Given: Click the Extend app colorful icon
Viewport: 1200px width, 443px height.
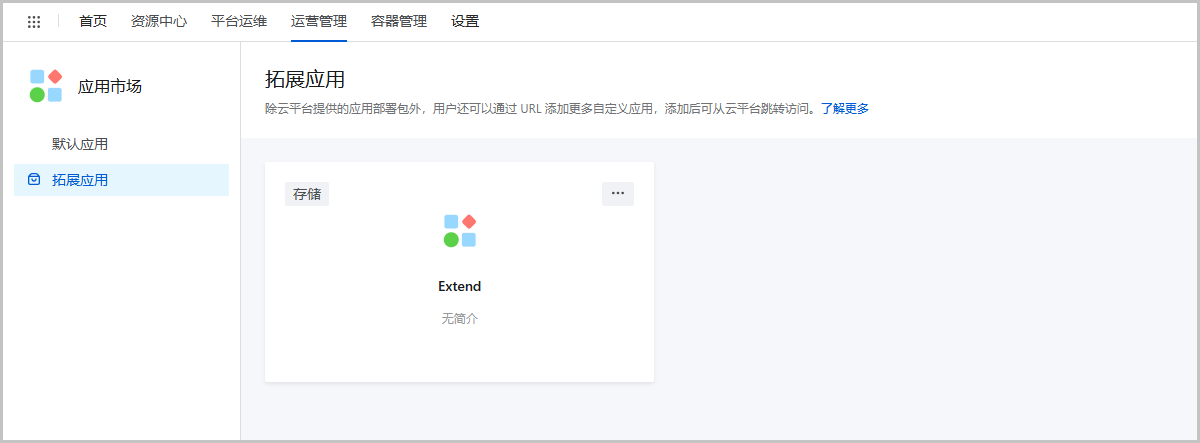Looking at the screenshot, I should (x=460, y=231).
